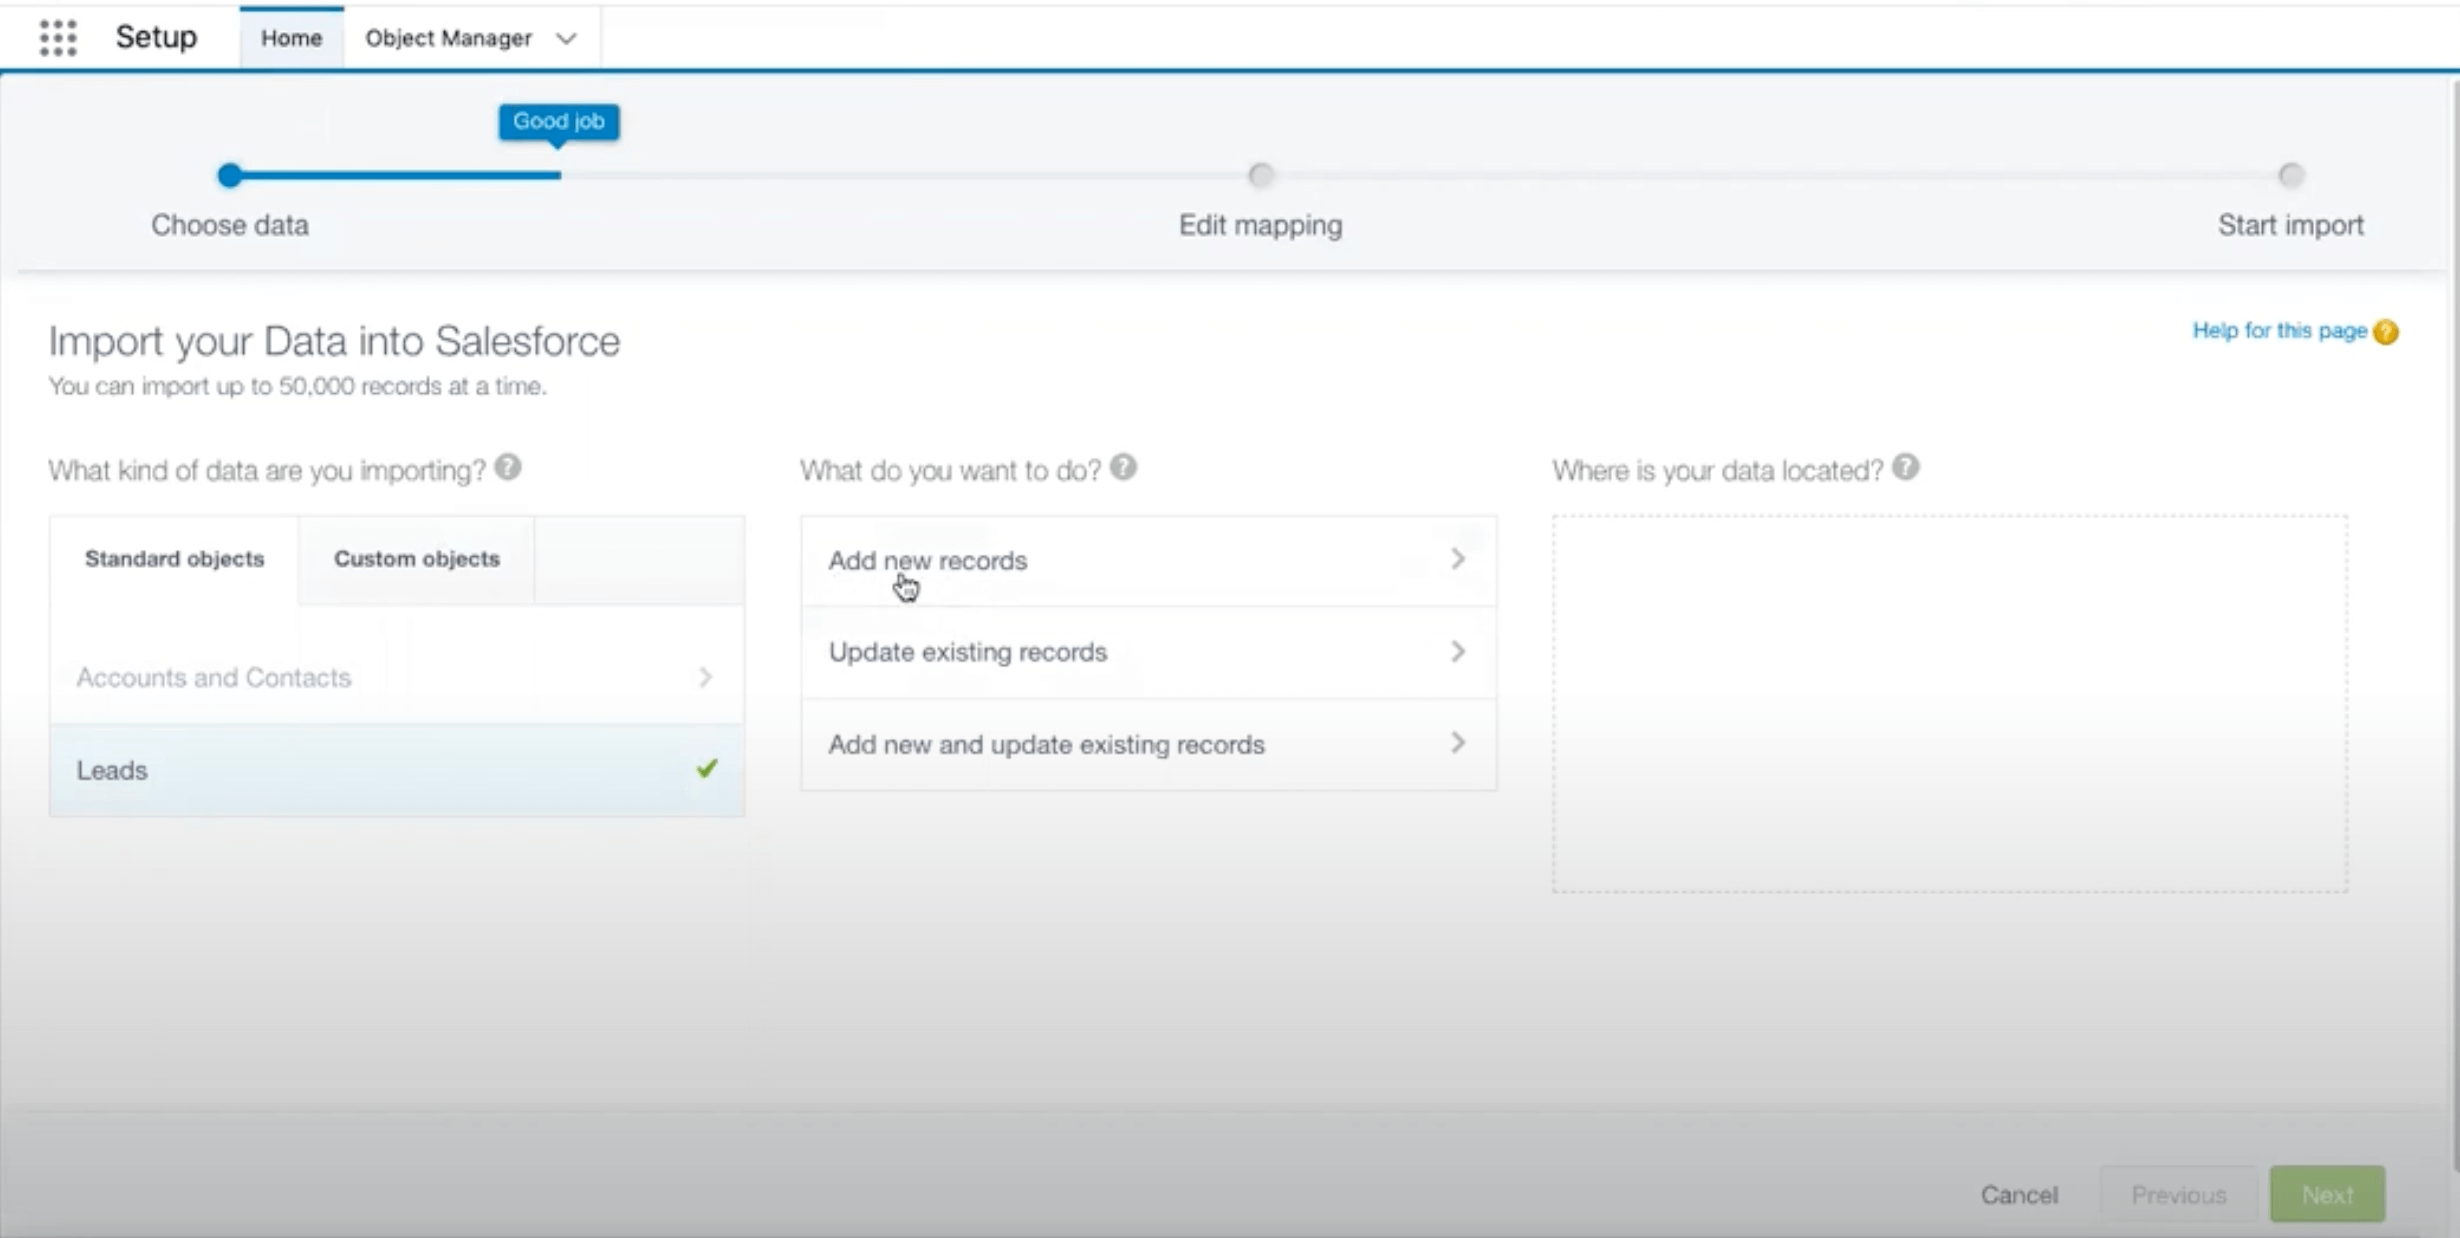This screenshot has height=1238, width=2460.
Task: Click the 'Good job' progress tooltip
Action: (x=559, y=122)
